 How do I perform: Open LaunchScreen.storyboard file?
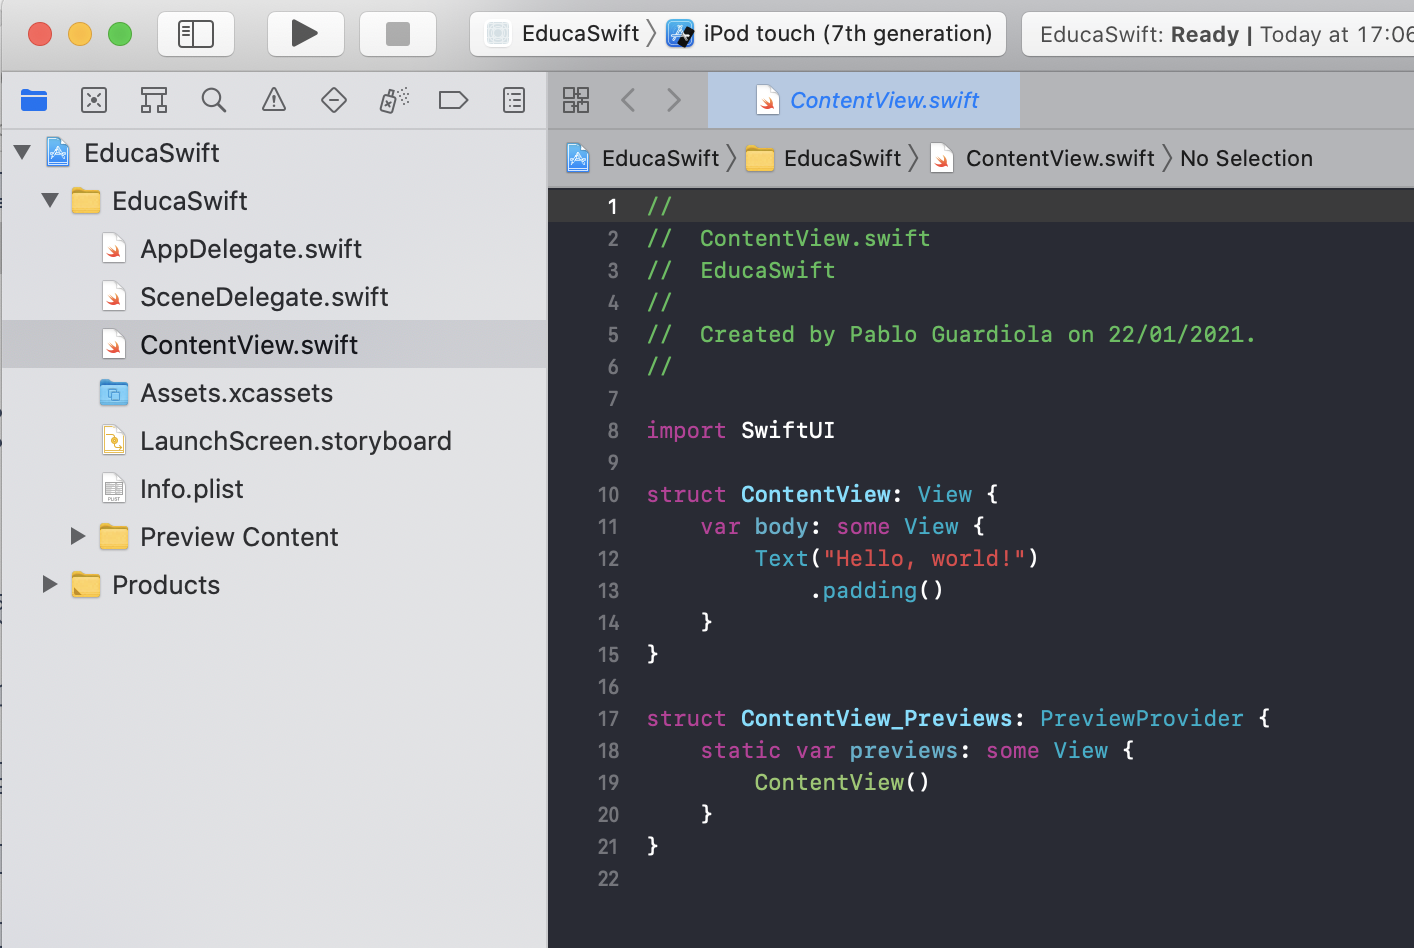(295, 441)
